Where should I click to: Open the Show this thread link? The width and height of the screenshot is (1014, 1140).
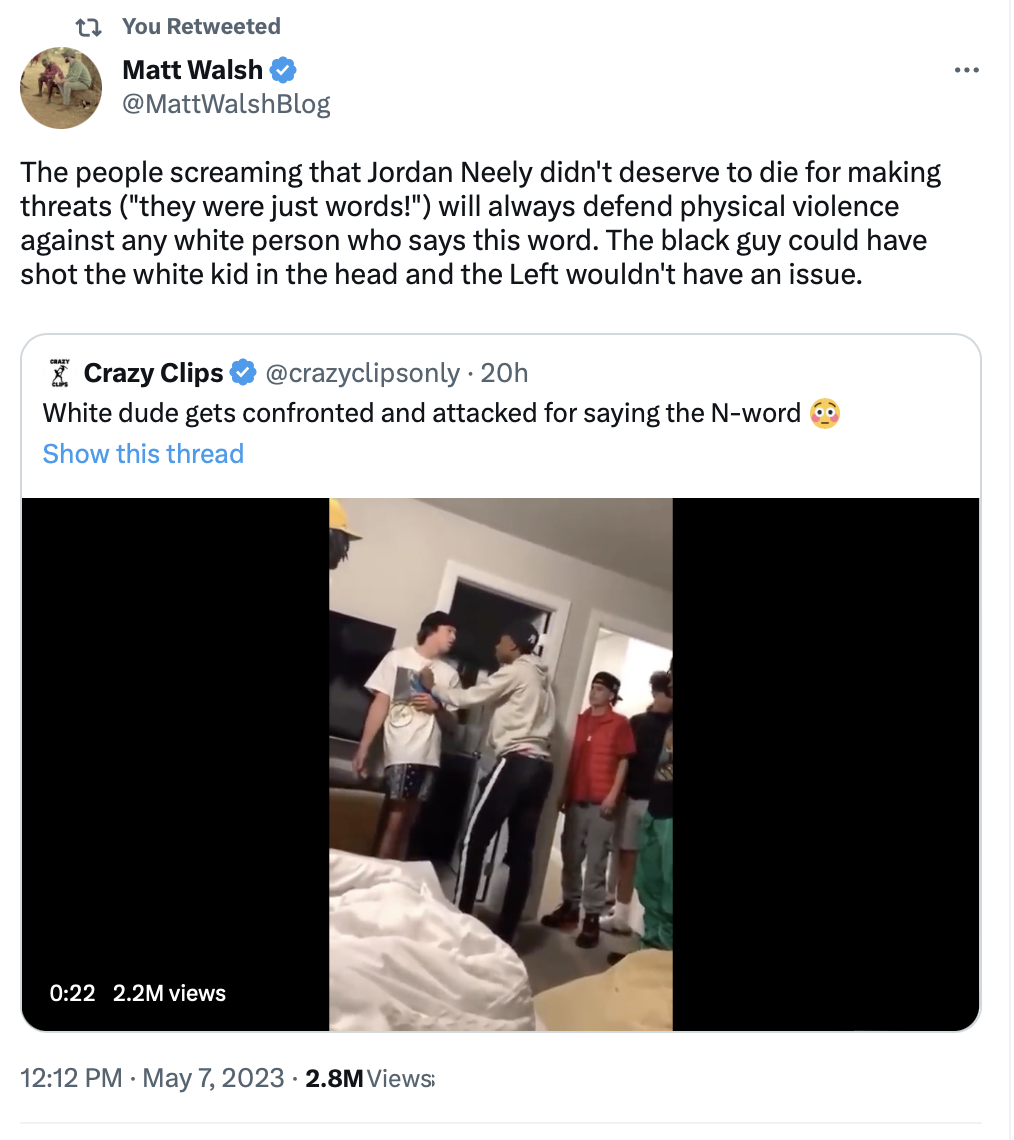pos(143,454)
